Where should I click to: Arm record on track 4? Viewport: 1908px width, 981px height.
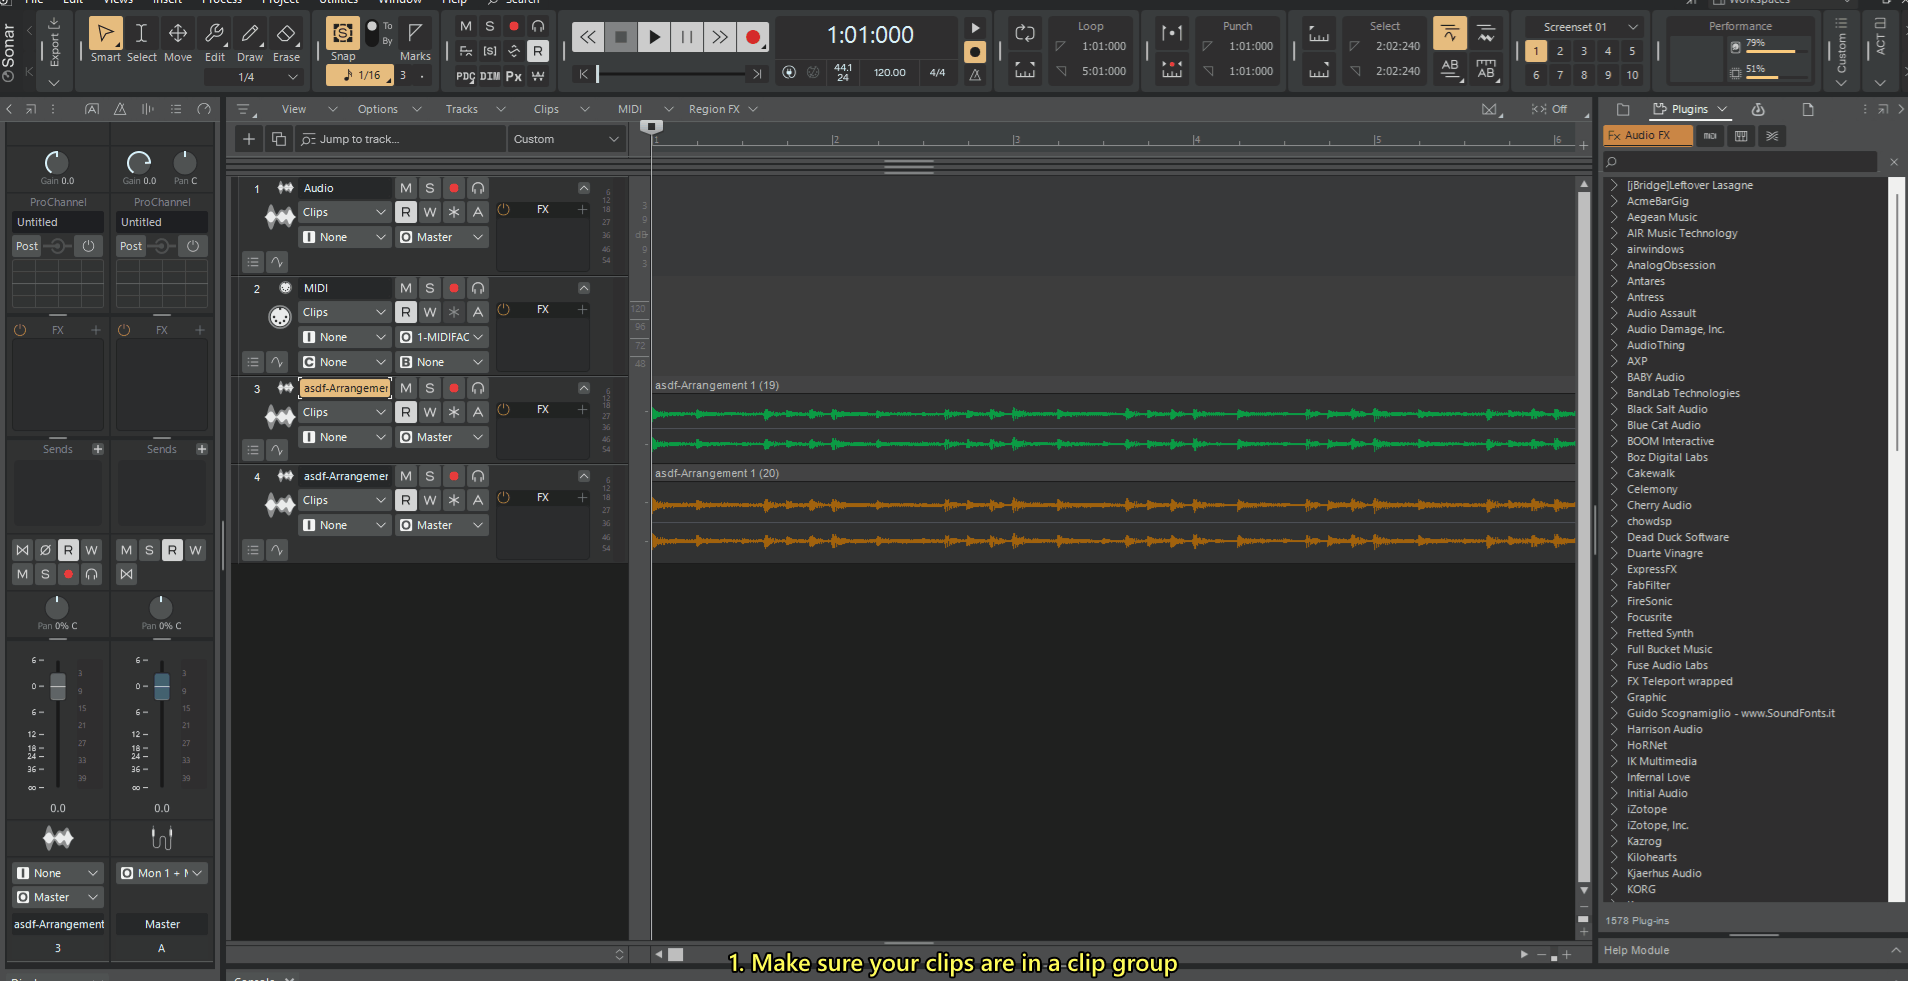click(x=454, y=476)
